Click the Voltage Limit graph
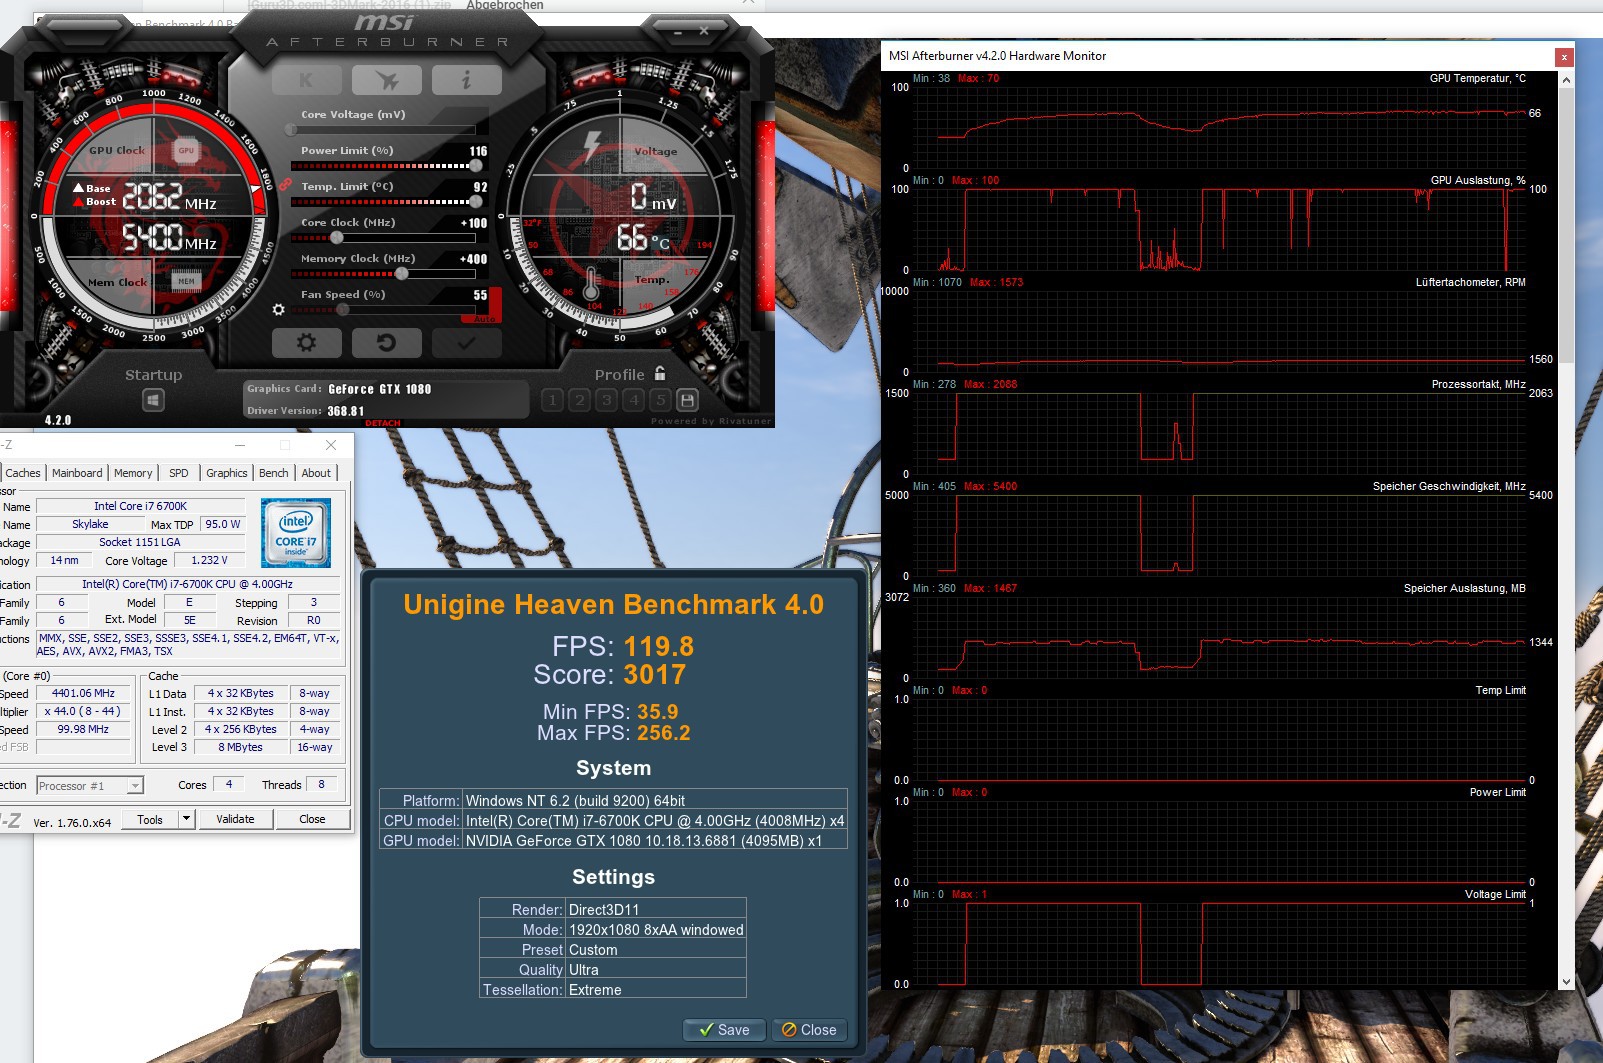1603x1063 pixels. 1220,943
